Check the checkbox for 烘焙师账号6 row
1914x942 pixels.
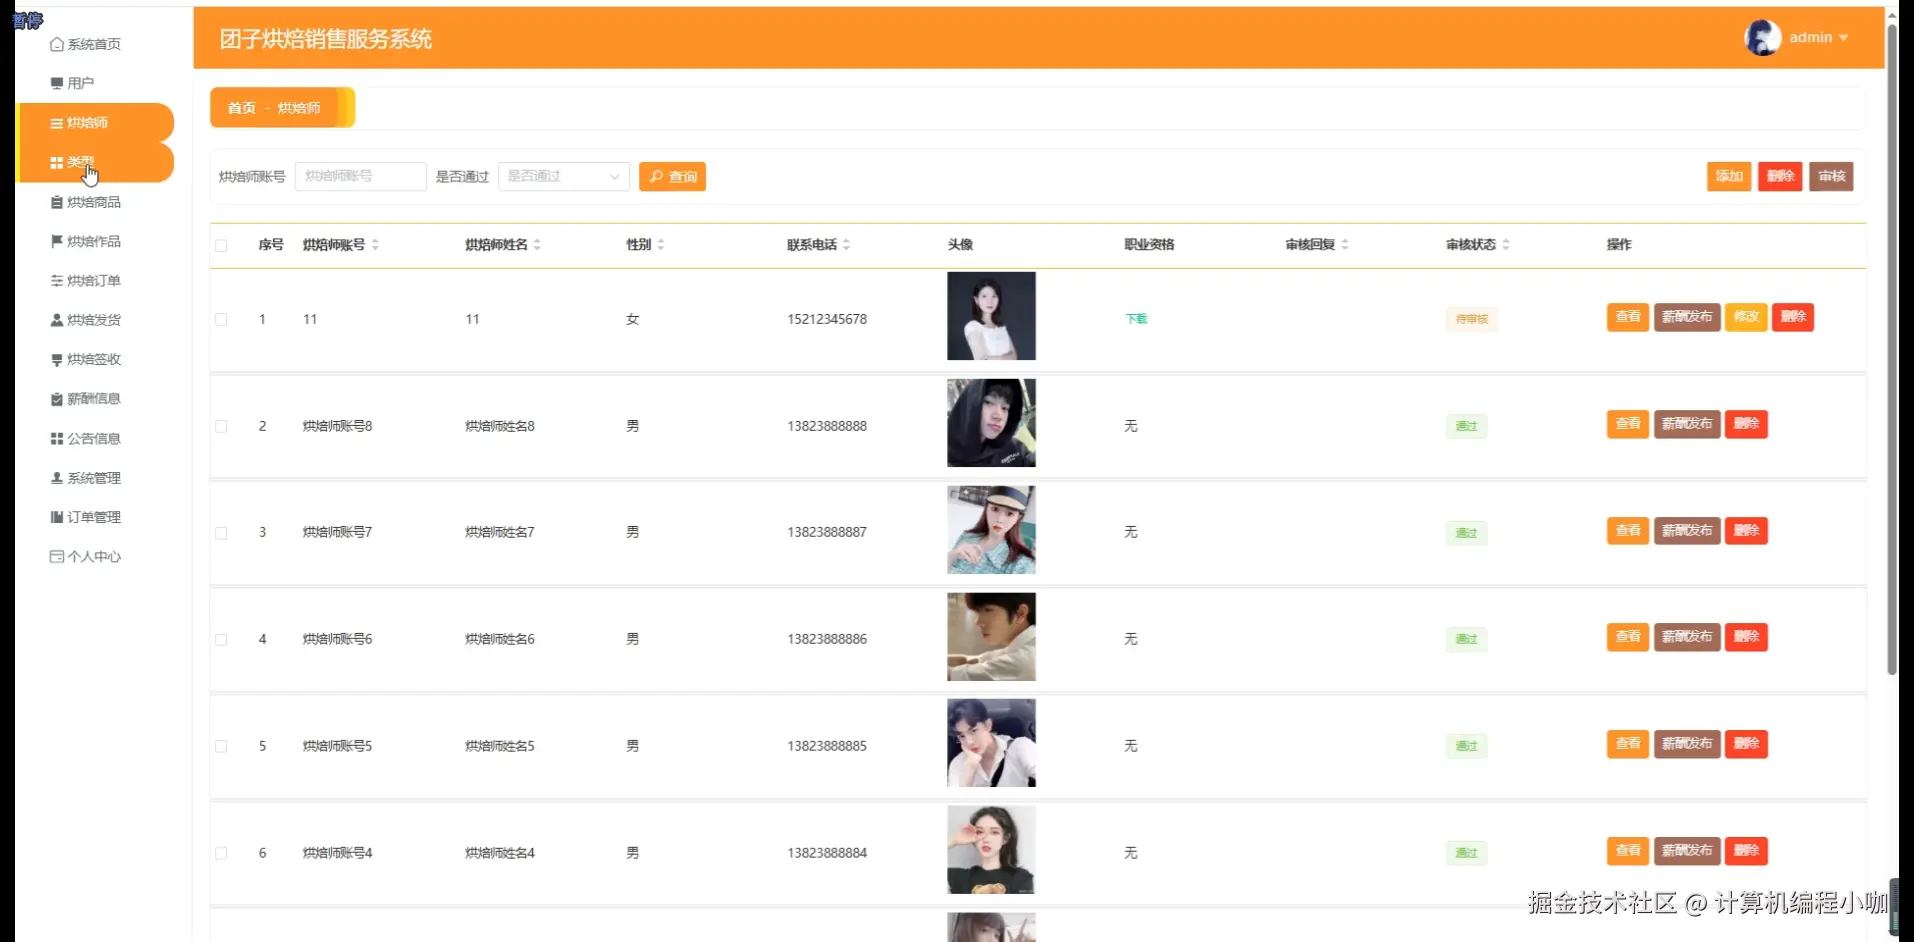221,640
